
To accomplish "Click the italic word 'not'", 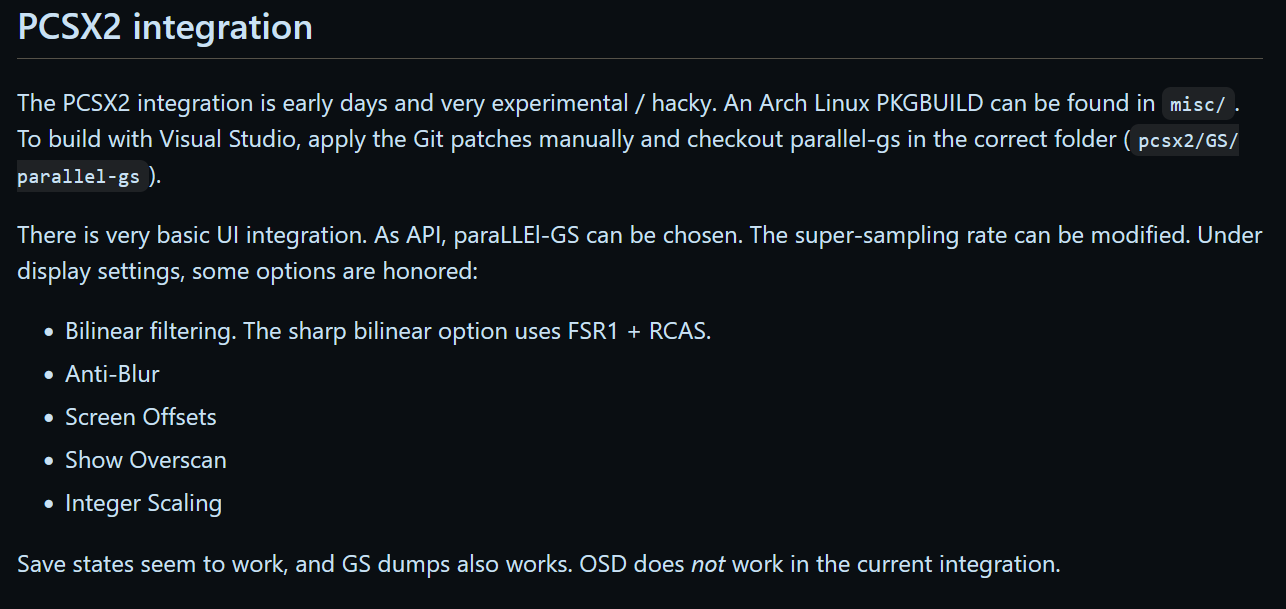I will click(708, 564).
